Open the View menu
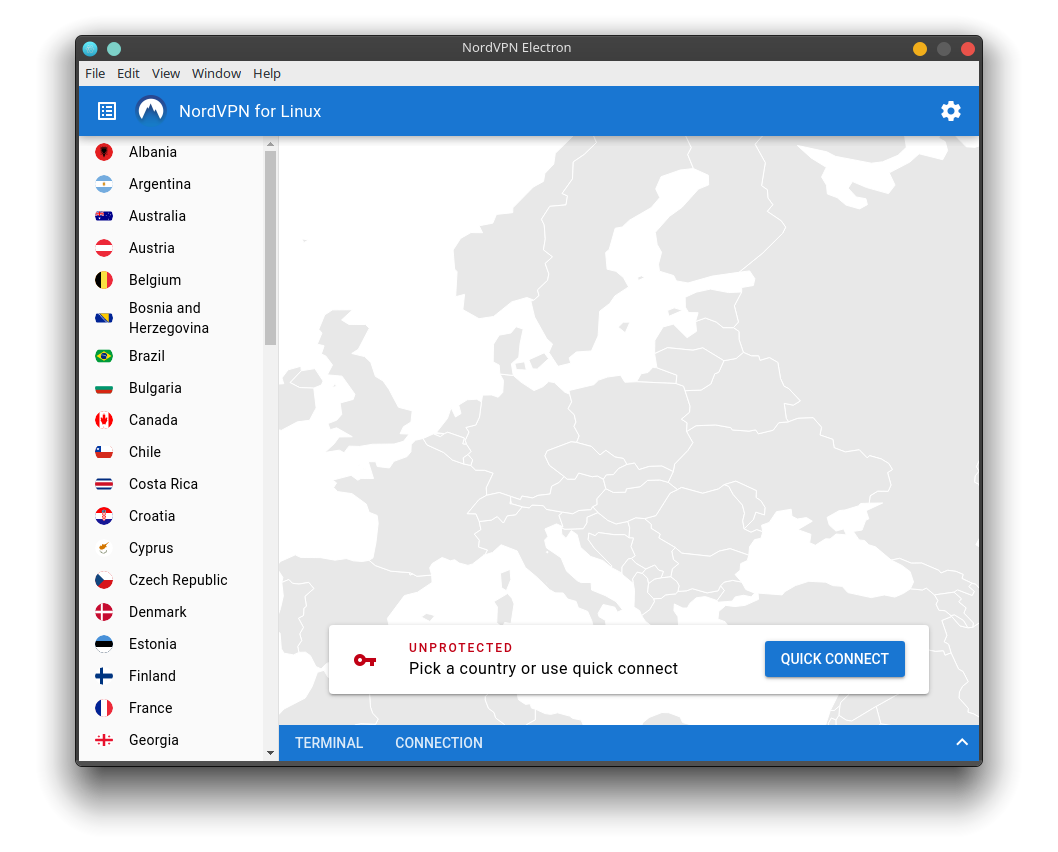The image size is (1058, 852). point(165,74)
